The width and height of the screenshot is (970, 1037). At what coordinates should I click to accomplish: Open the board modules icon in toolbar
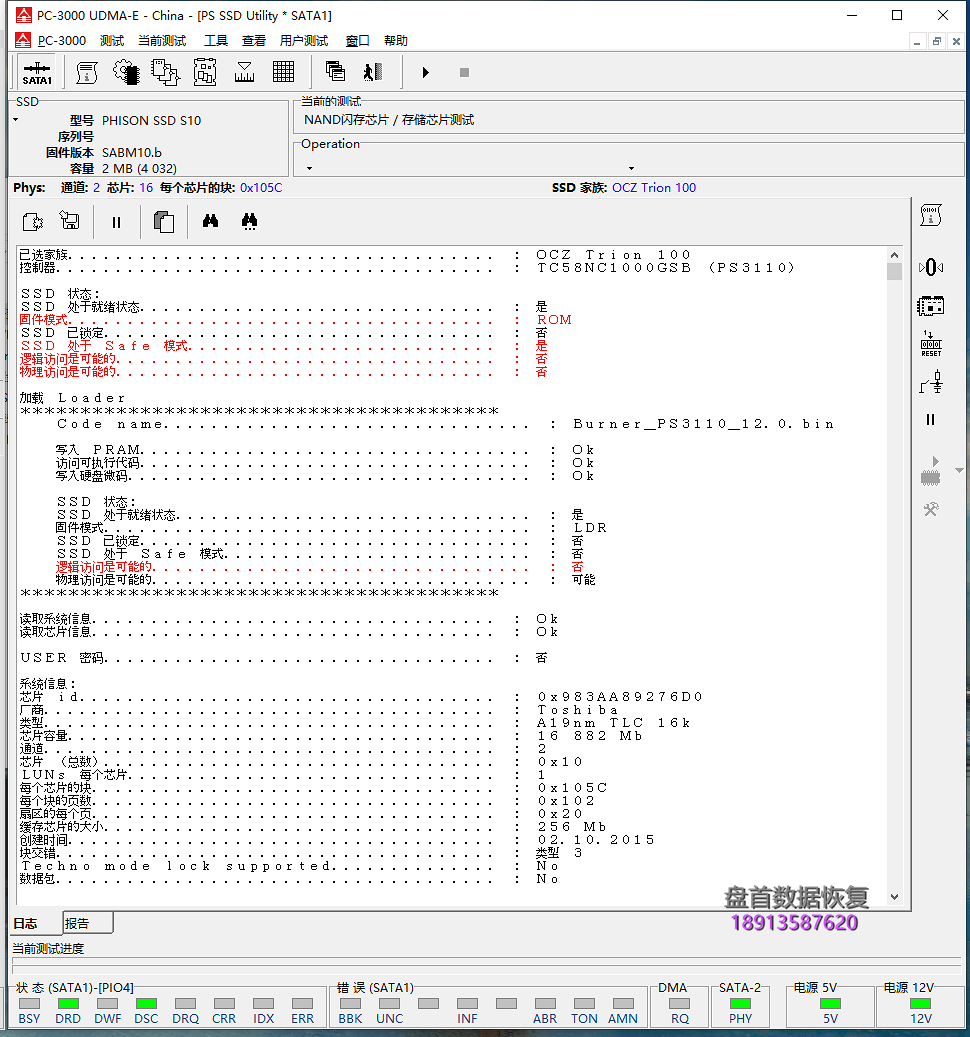click(205, 72)
